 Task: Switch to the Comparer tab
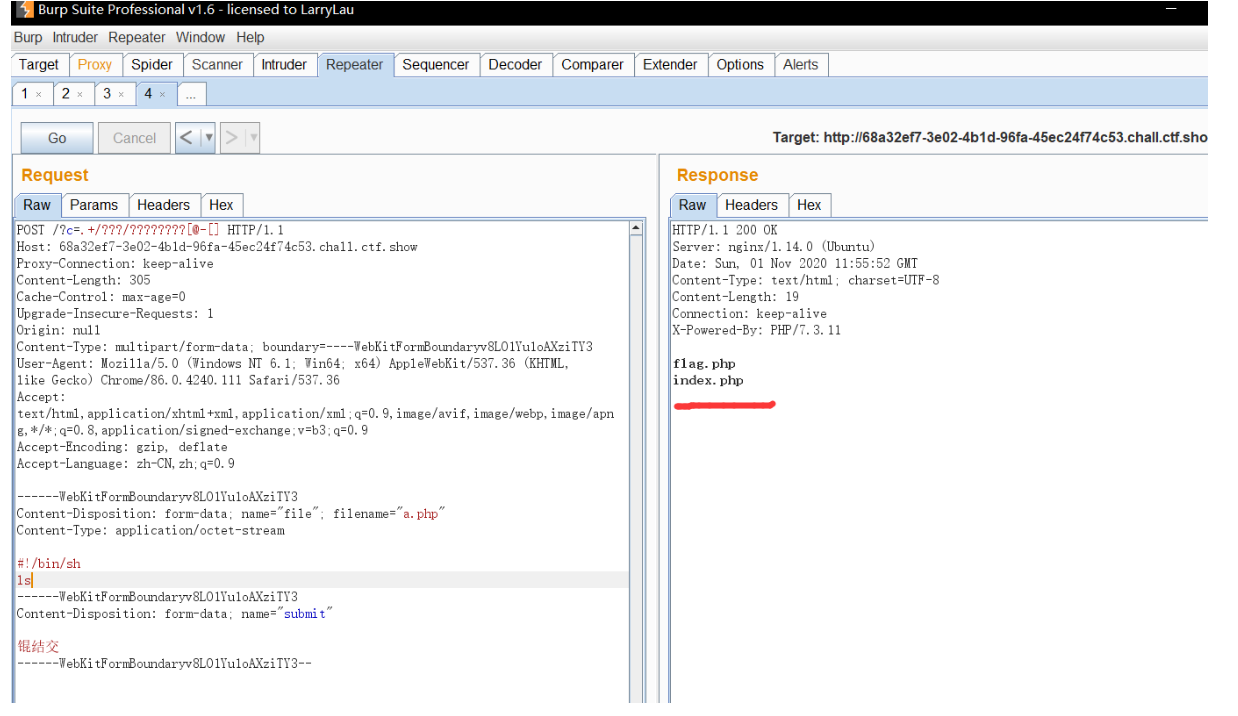tap(592, 64)
